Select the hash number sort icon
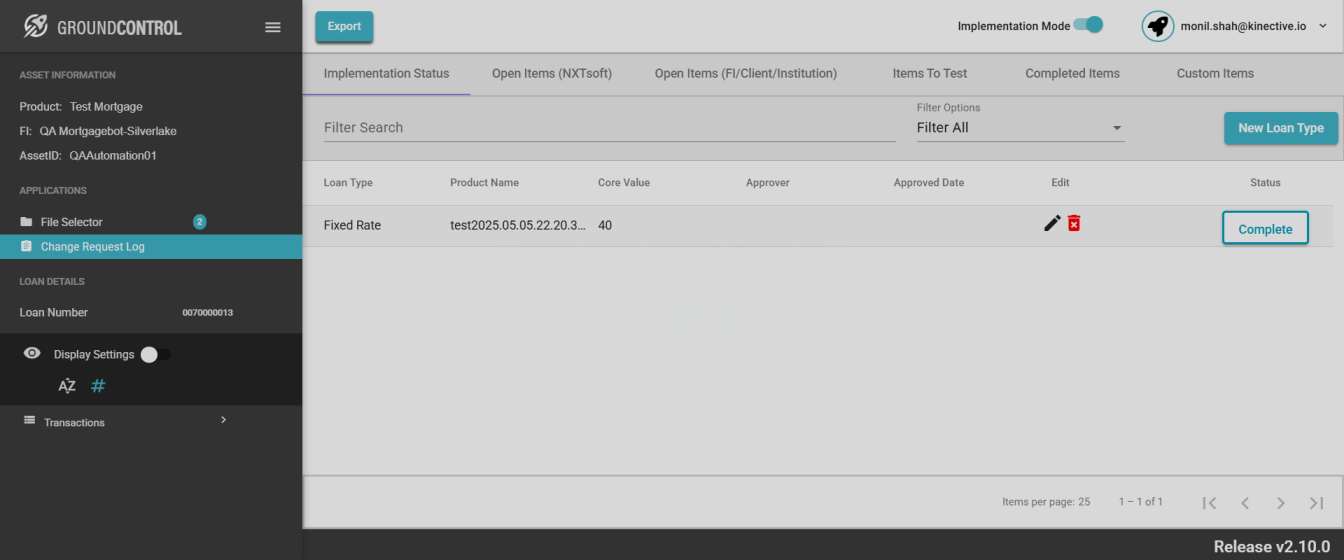1344x560 pixels. tap(98, 386)
